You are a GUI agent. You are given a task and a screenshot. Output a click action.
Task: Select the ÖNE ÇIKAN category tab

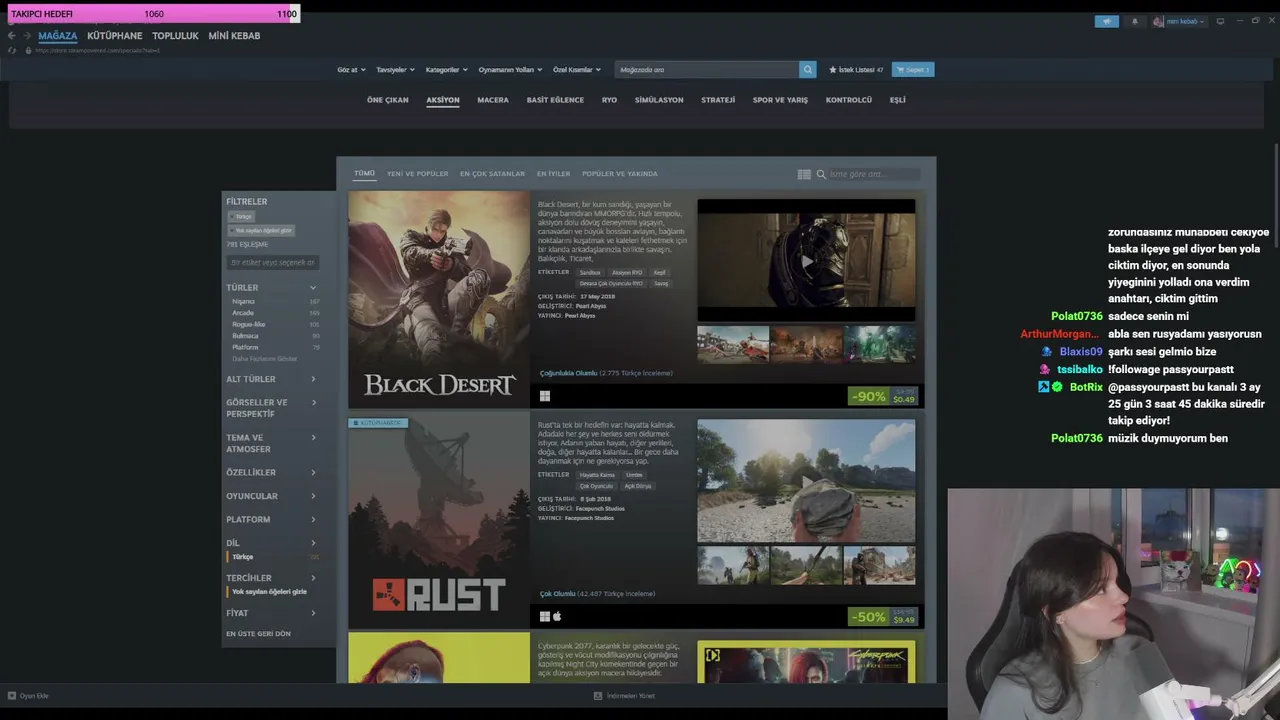(x=388, y=100)
